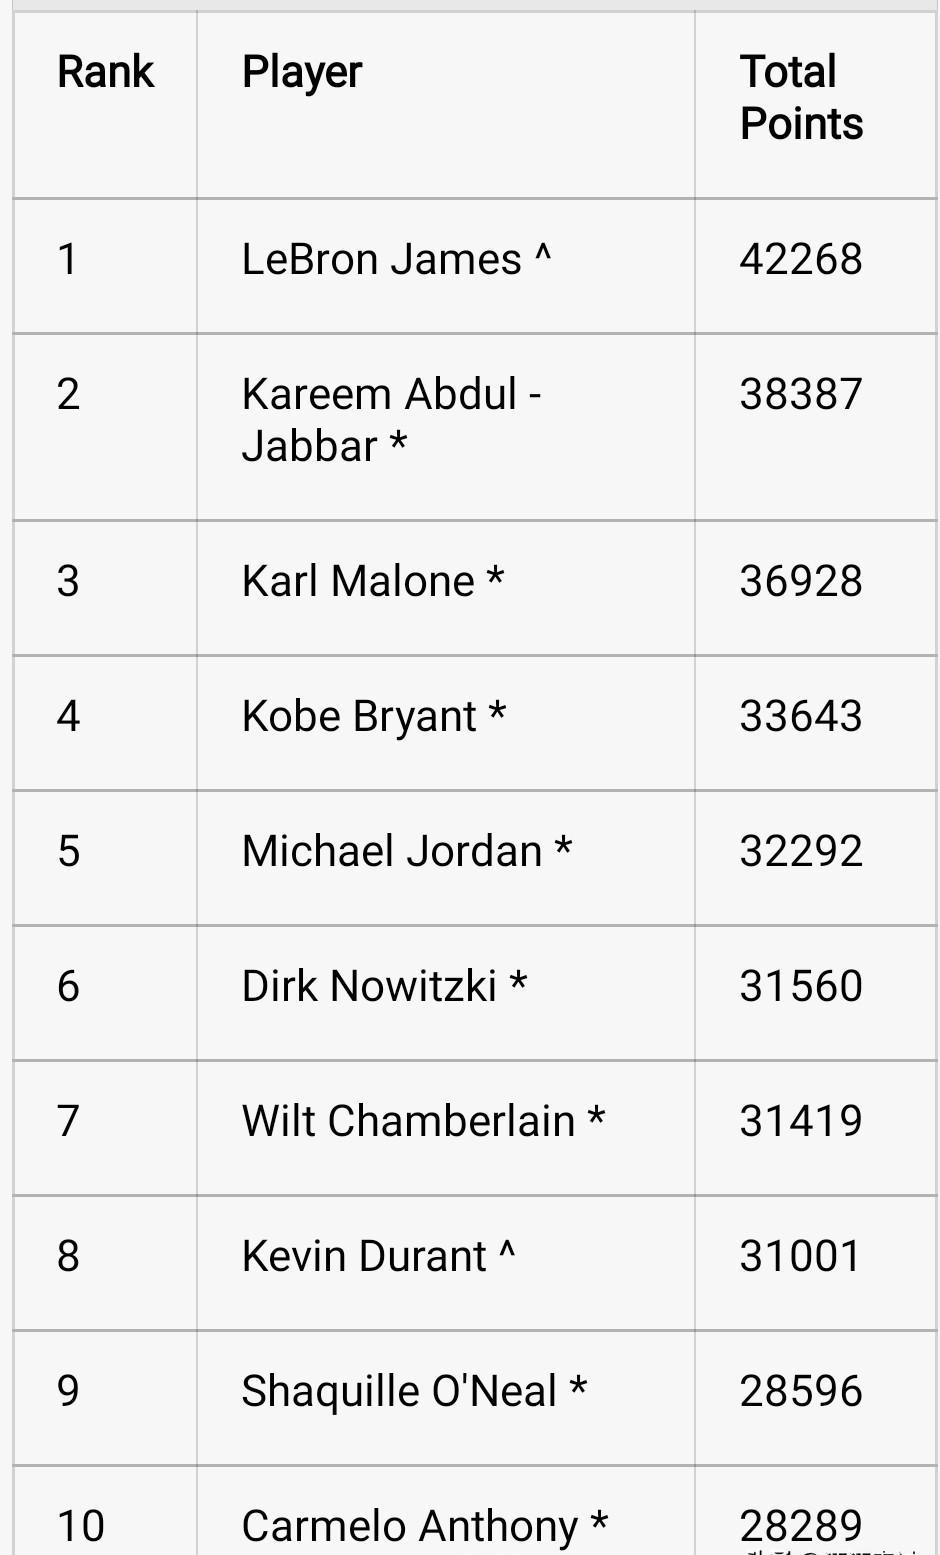Click the Total Points column header

[800, 98]
